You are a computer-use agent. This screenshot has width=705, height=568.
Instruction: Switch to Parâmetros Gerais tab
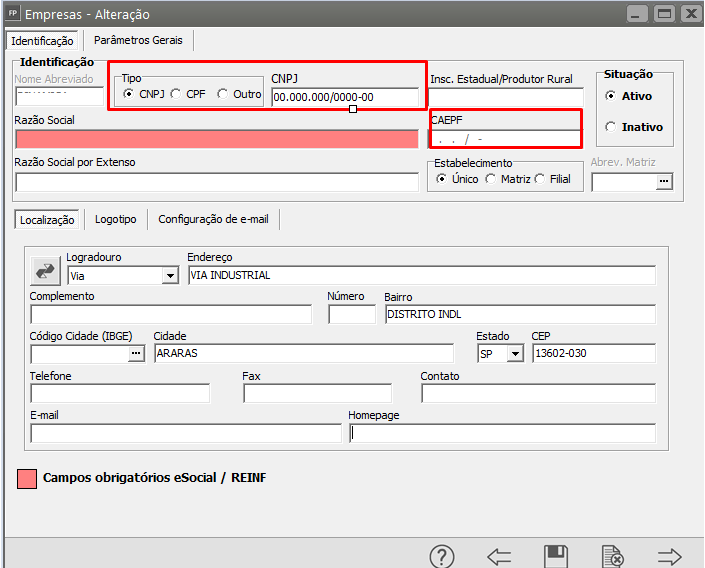pyautogui.click(x=138, y=41)
